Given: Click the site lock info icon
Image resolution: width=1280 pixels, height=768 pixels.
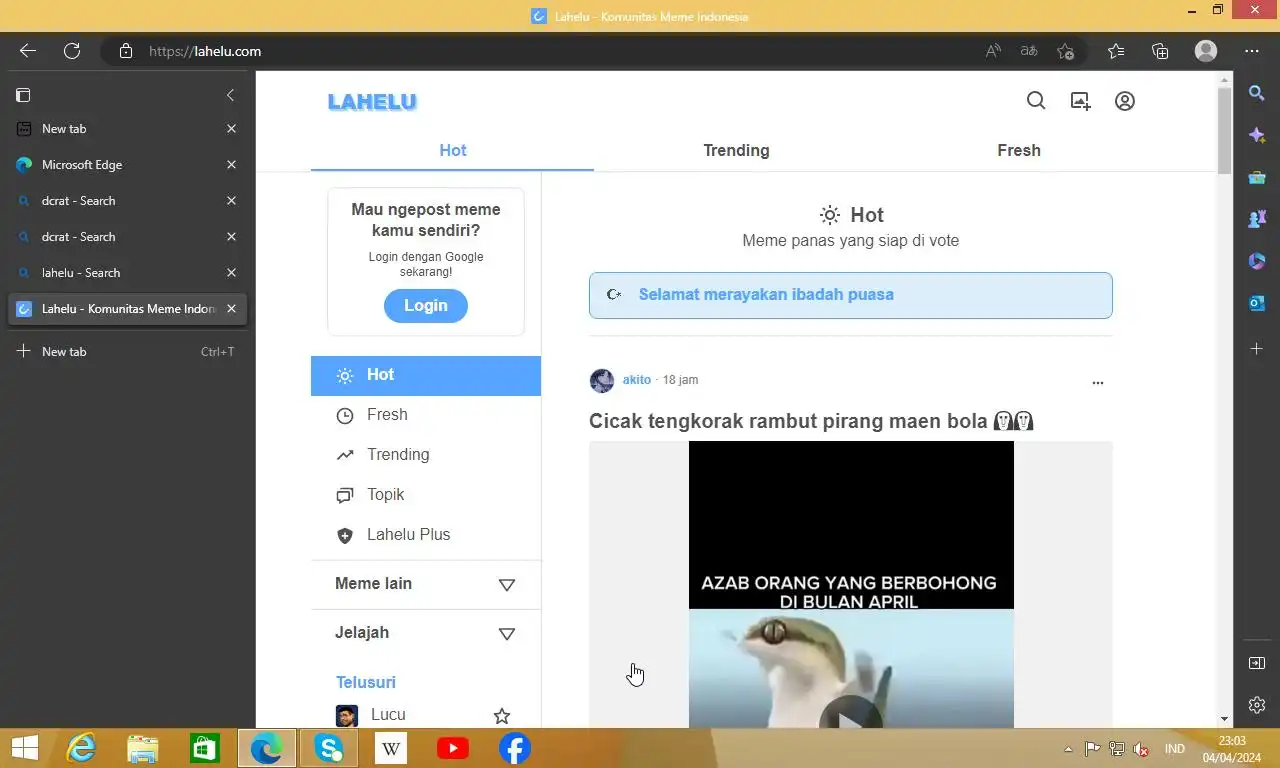Looking at the screenshot, I should [126, 51].
